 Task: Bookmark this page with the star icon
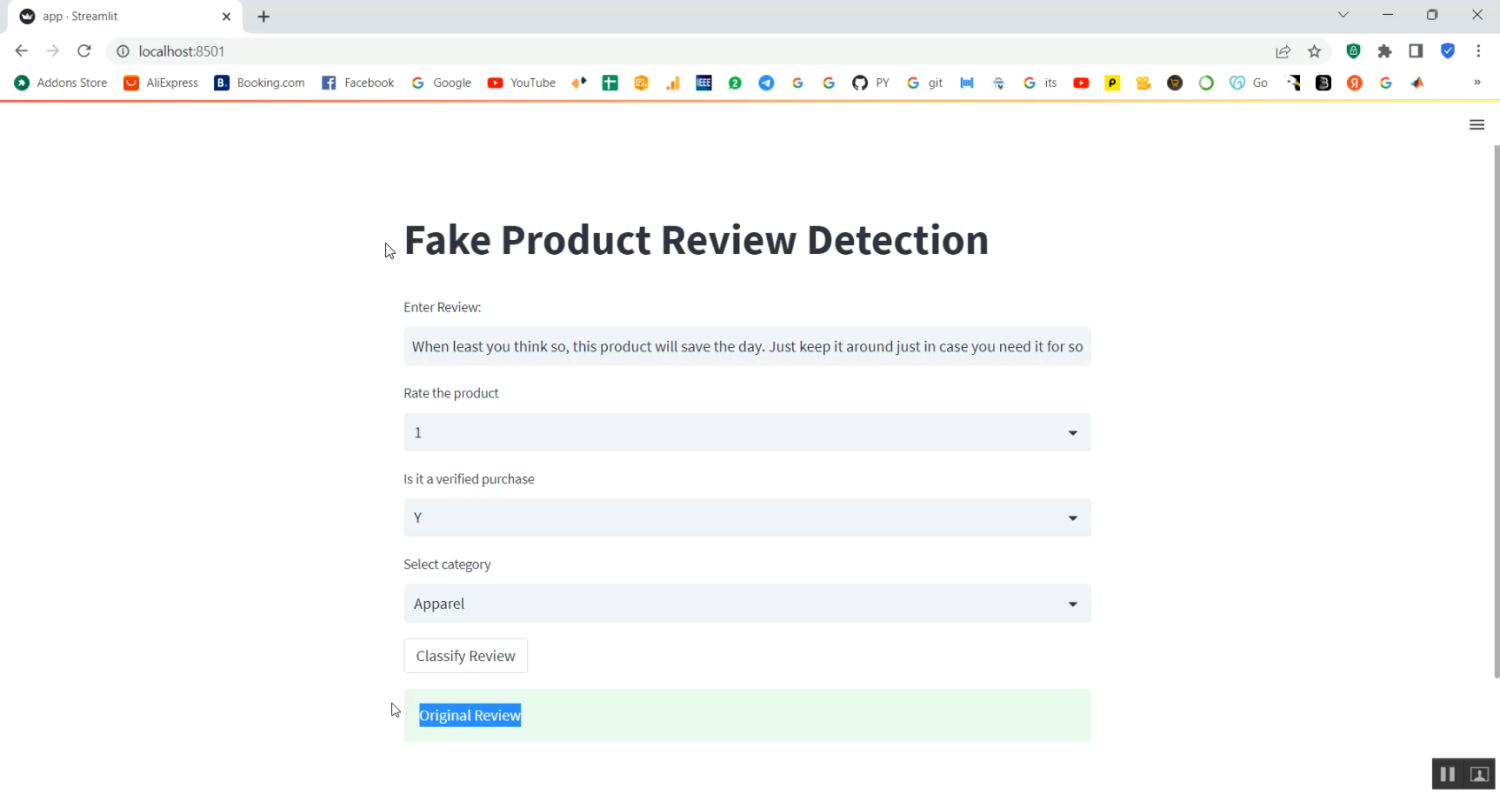tap(1314, 51)
